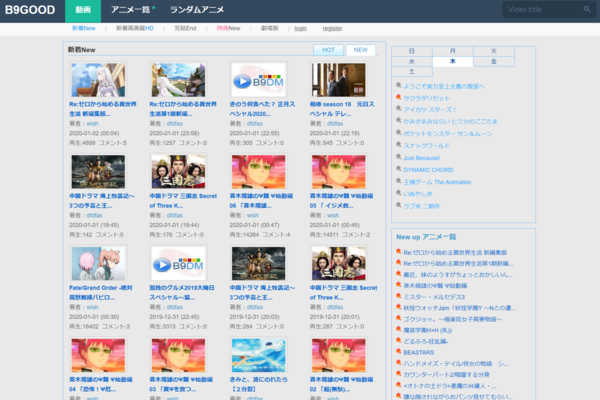
Task: Open 三国志 thumbnail dated 2020-01-01 (19:44)
Action: coord(178,171)
